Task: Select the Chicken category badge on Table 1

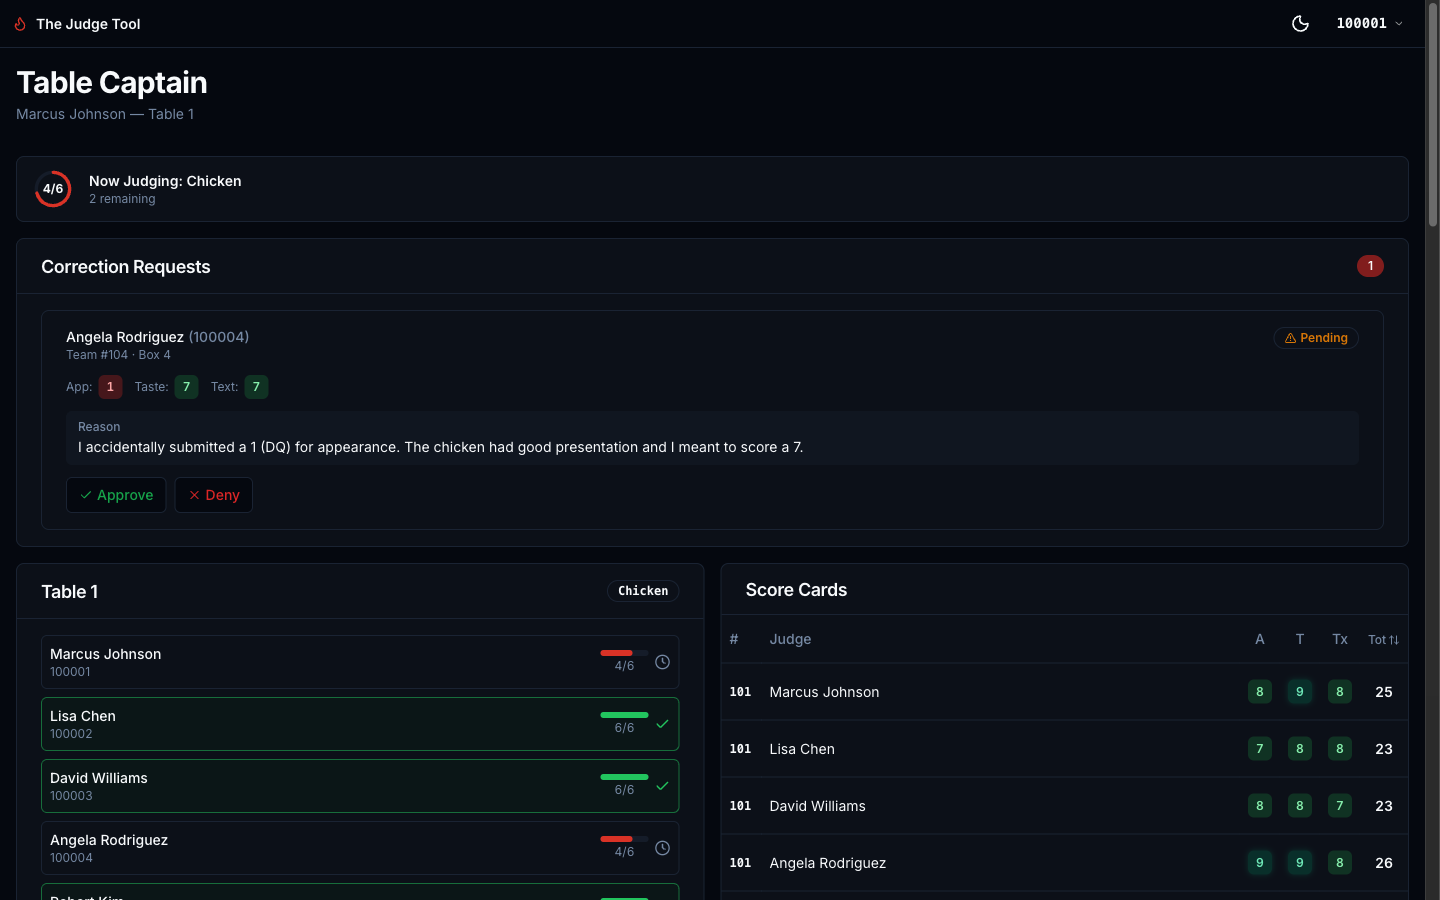Action: point(643,591)
